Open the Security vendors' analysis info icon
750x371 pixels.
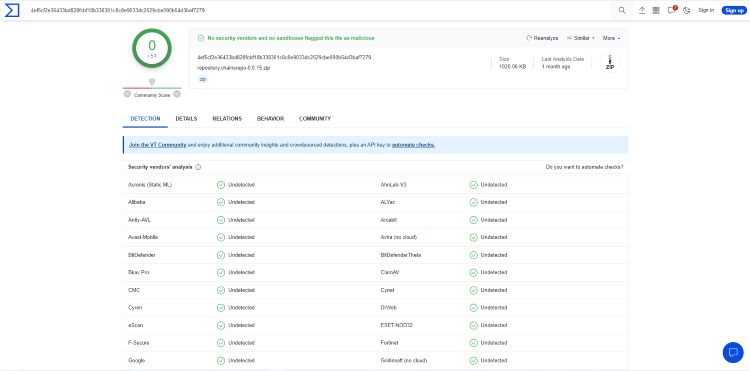click(198, 167)
